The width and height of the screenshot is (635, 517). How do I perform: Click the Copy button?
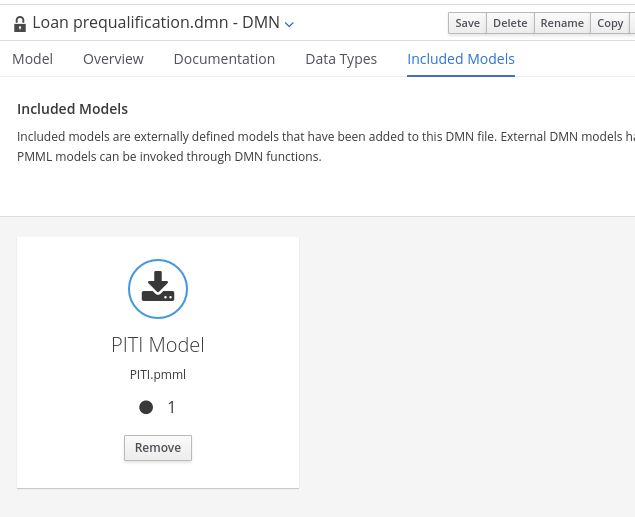(x=610, y=23)
